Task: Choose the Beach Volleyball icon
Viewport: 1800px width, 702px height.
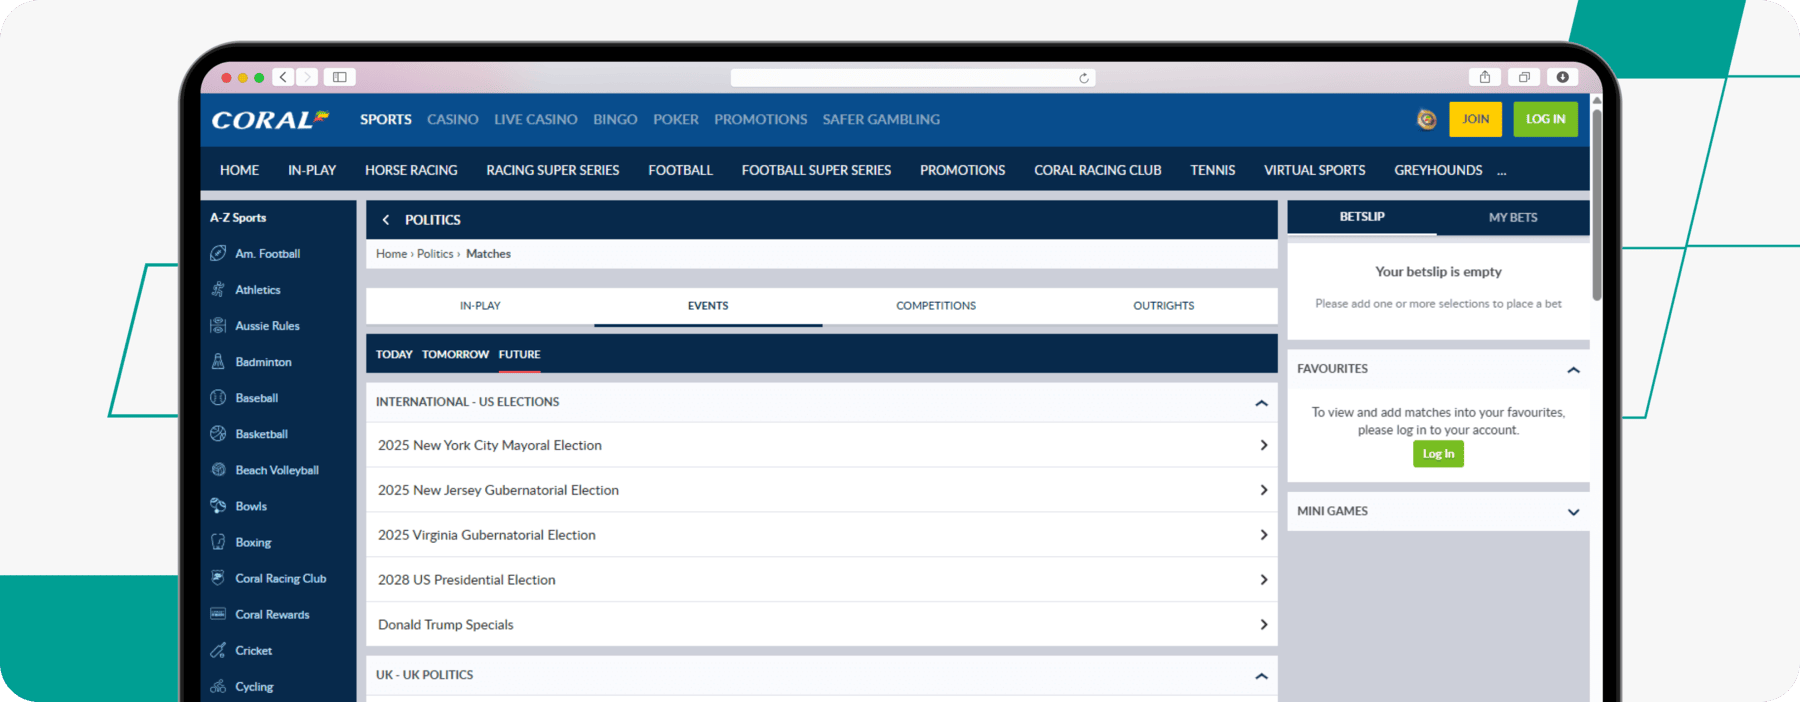Action: (x=218, y=470)
